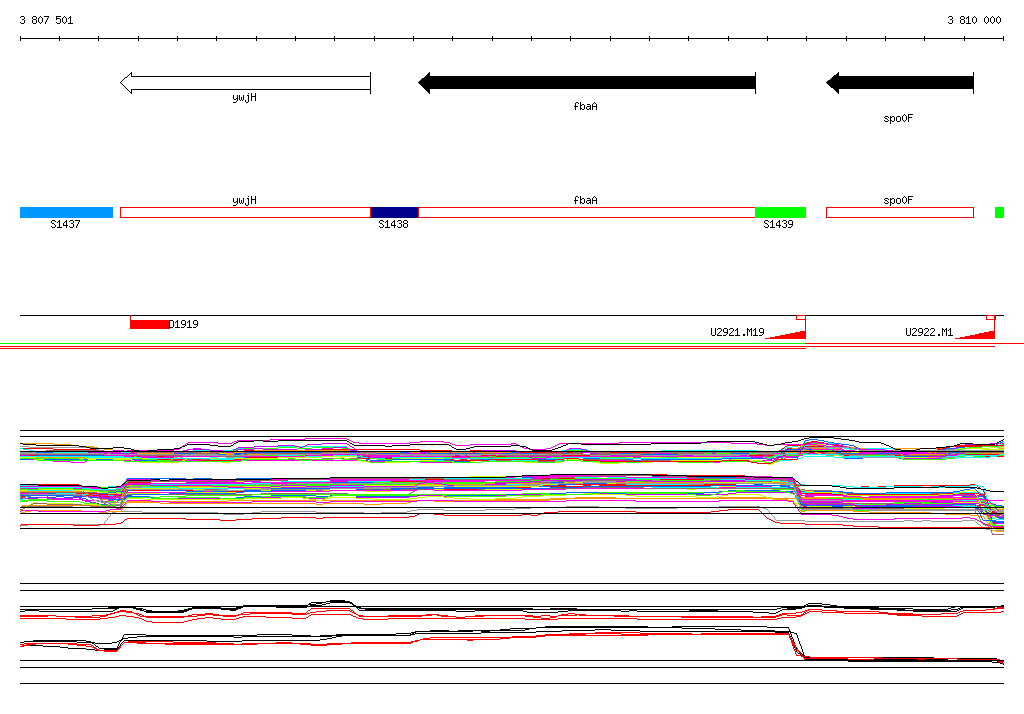Image resolution: width=1024 pixels, height=714 pixels.
Task: Click the small green segment at right edge
Action: pos(999,212)
